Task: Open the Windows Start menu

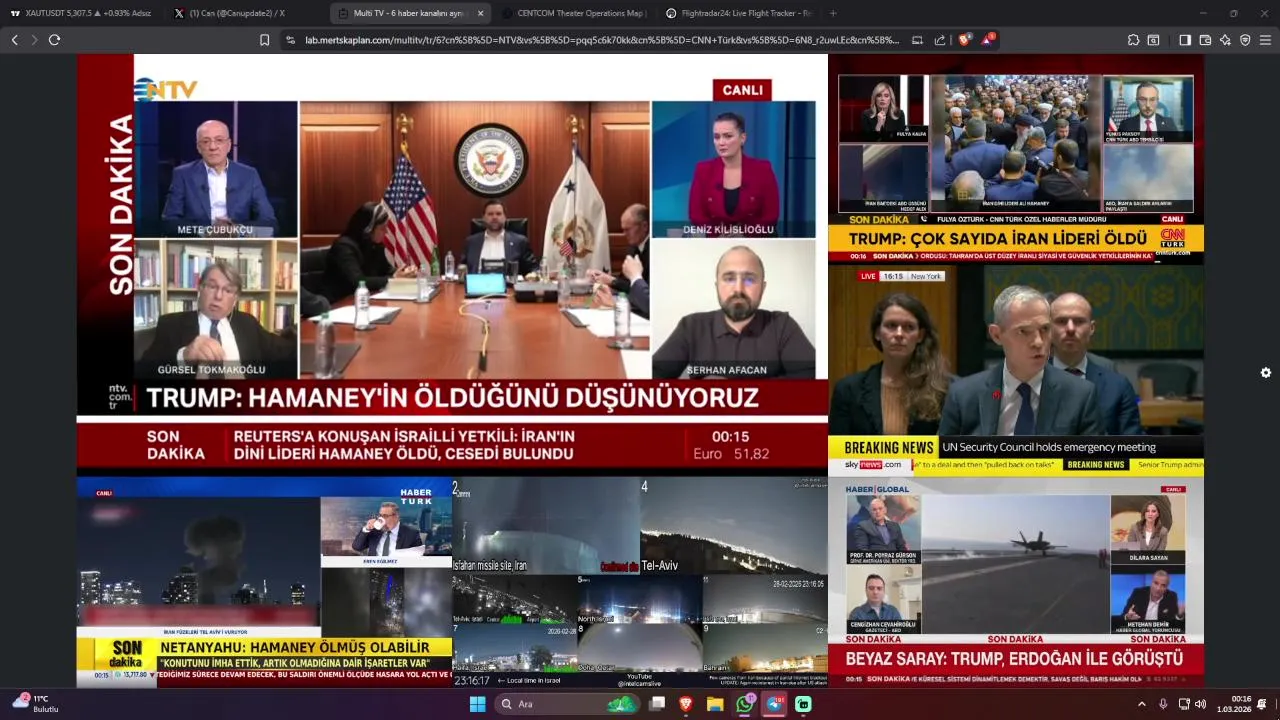Action: pos(477,704)
